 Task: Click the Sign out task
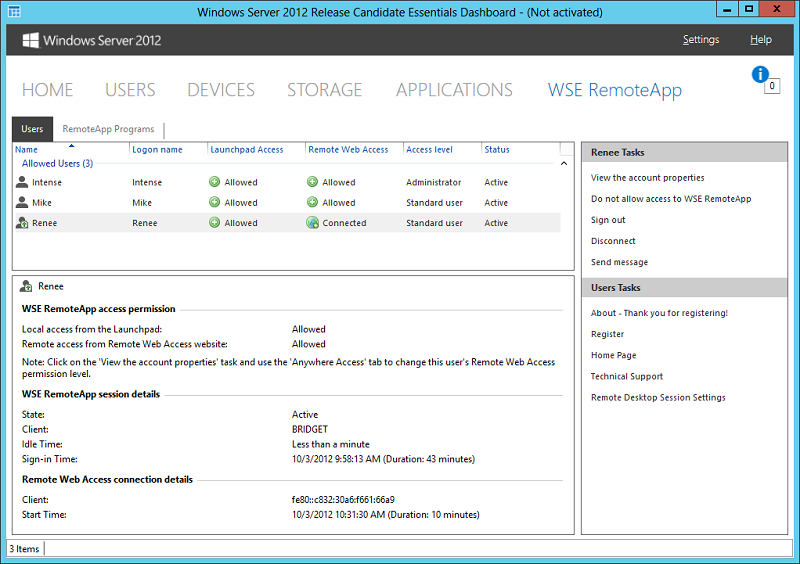click(608, 220)
